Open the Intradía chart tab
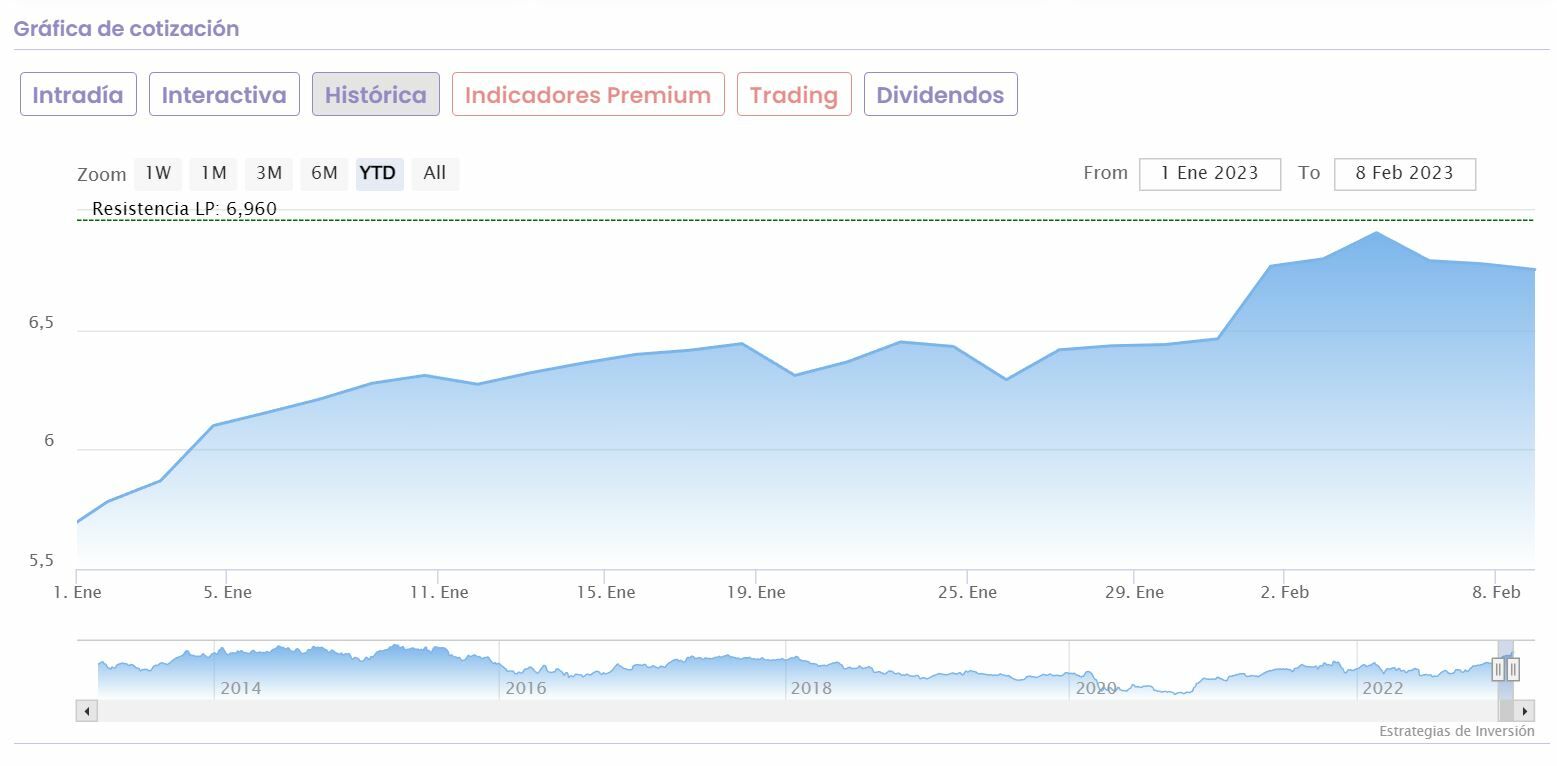The height and width of the screenshot is (766, 1557). [x=78, y=95]
